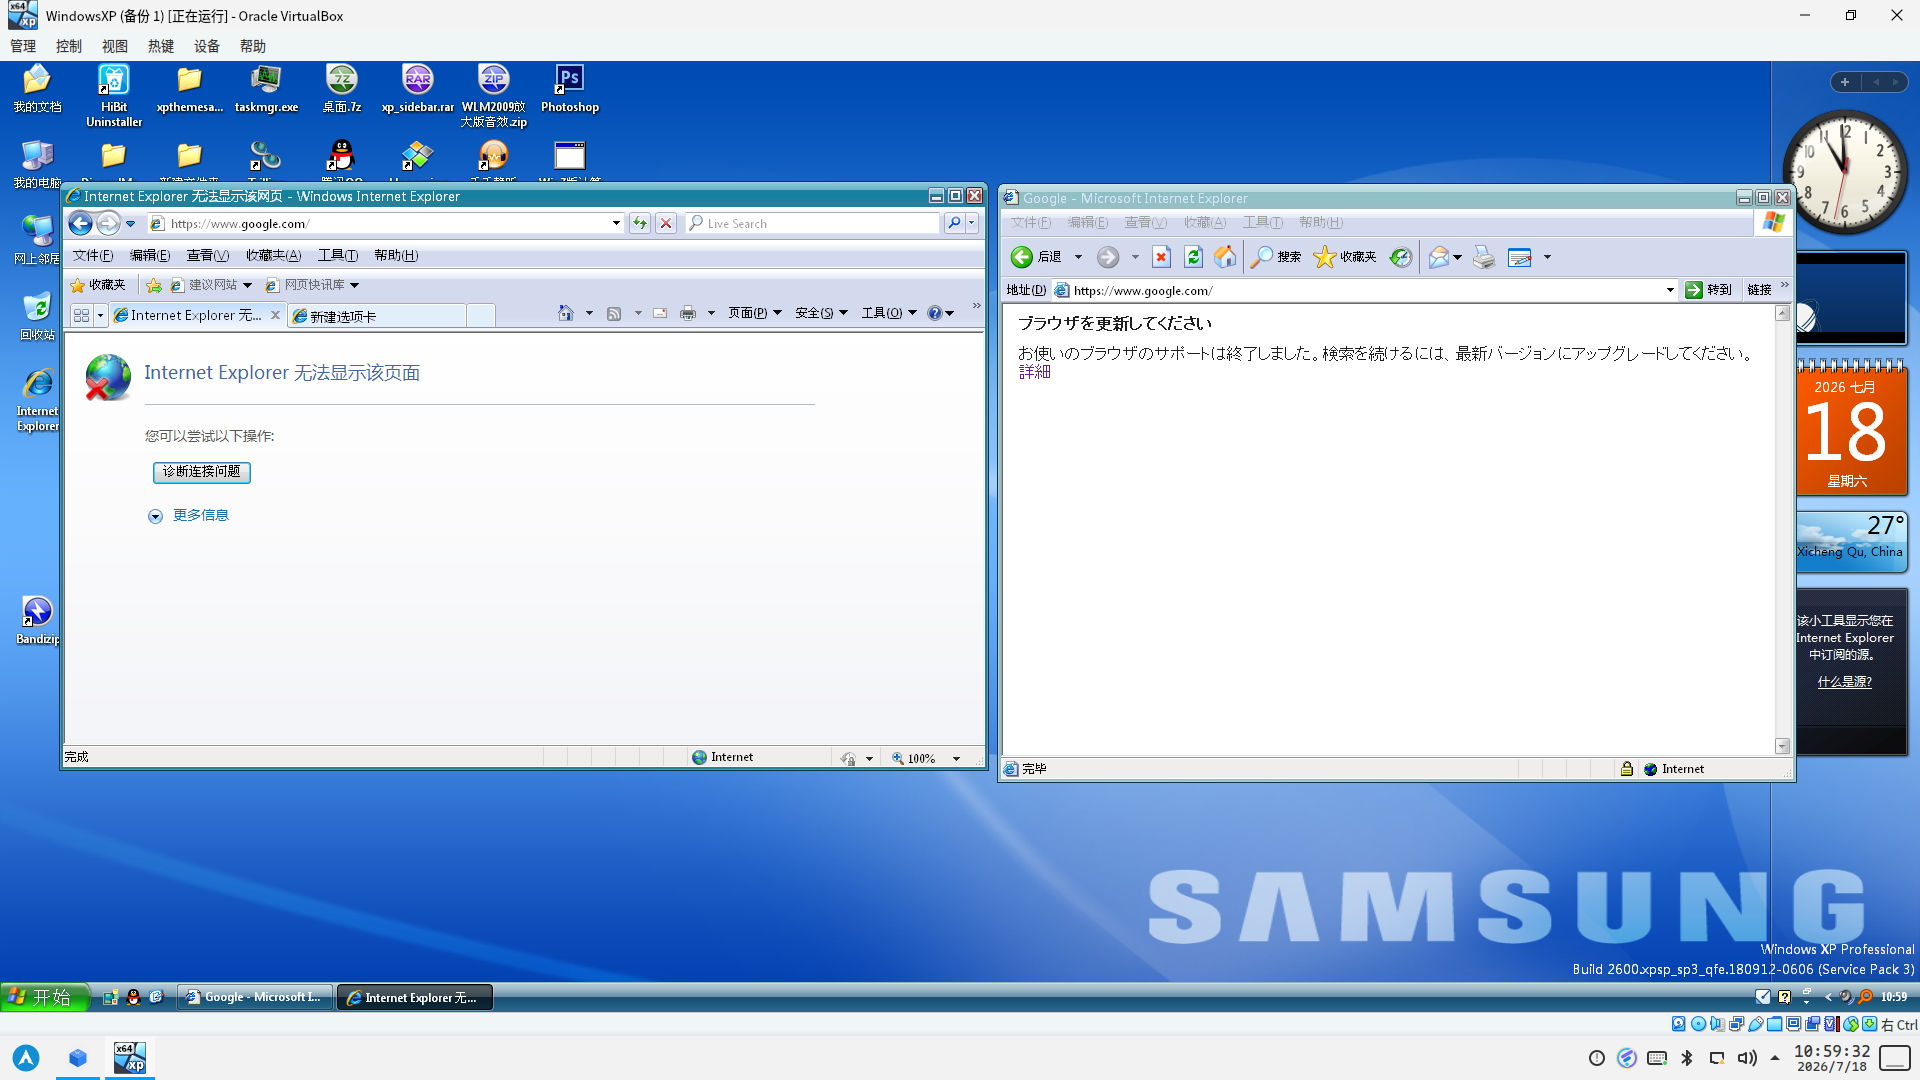Open the 开始 Start button

(44, 996)
